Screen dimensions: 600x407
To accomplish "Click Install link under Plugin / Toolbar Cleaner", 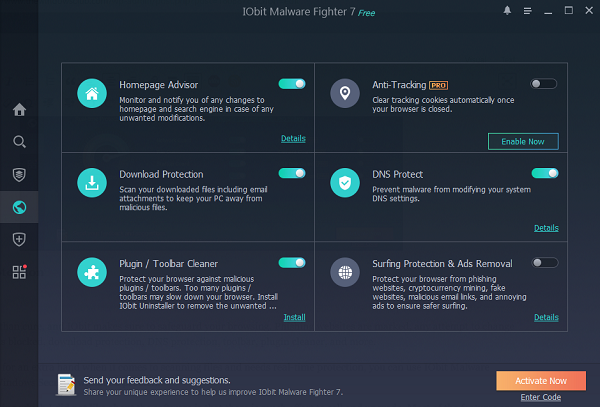I will point(294,317).
